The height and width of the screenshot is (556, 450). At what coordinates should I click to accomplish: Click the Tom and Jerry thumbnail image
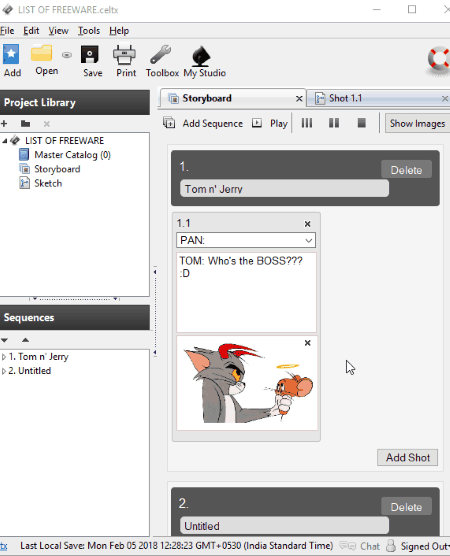pyautogui.click(x=247, y=383)
